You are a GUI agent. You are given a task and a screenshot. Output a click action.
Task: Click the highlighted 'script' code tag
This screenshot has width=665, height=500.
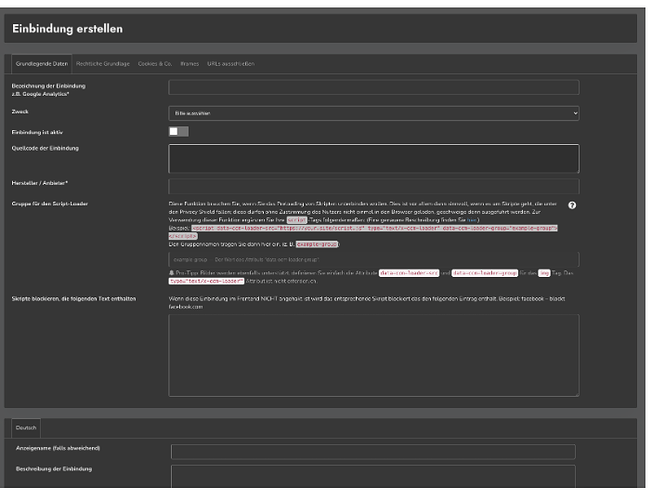coord(296,220)
